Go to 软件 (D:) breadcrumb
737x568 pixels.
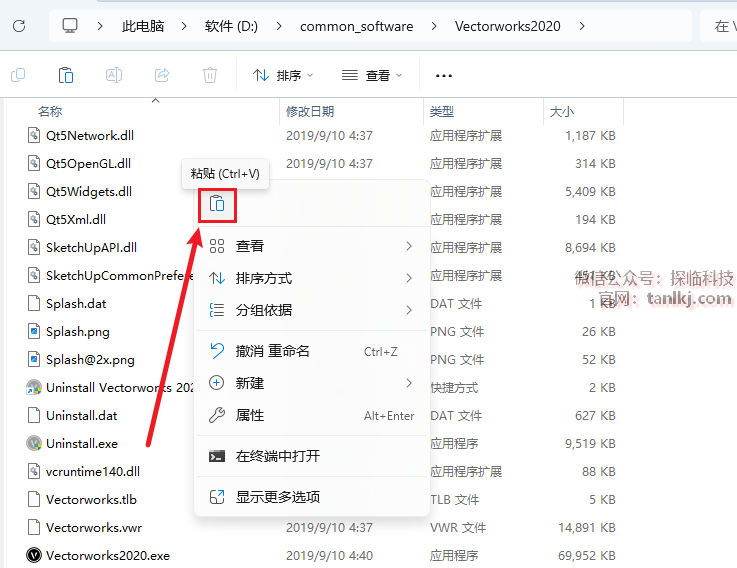(x=231, y=26)
